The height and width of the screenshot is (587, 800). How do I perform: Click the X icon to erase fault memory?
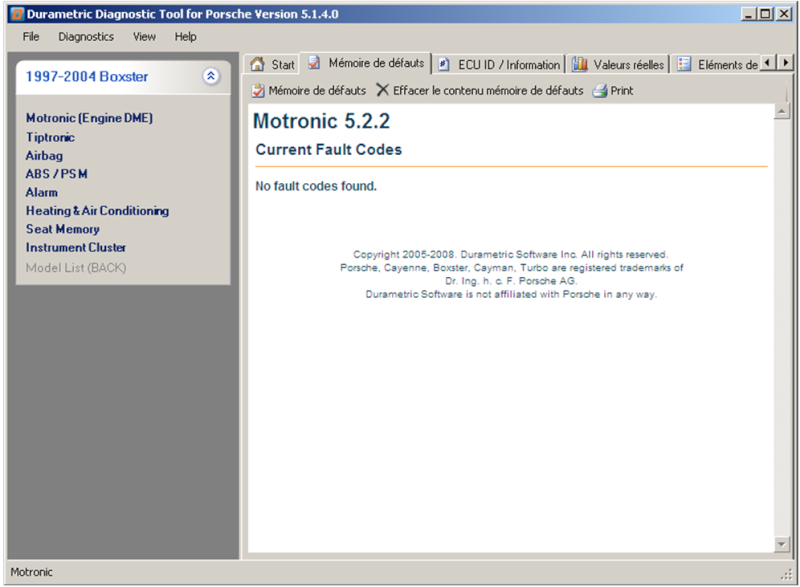pos(382,90)
